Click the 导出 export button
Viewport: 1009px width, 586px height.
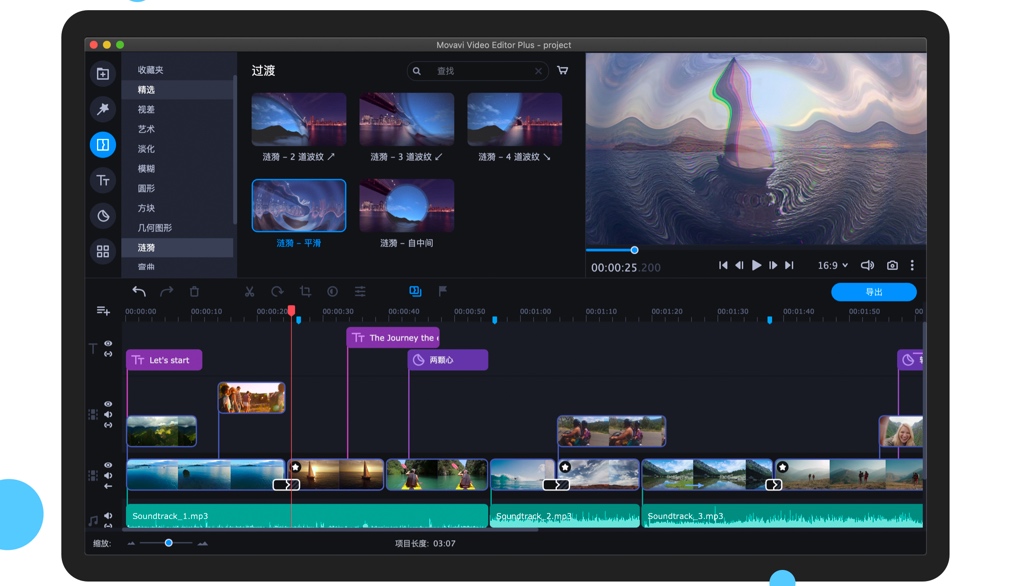[x=873, y=291]
